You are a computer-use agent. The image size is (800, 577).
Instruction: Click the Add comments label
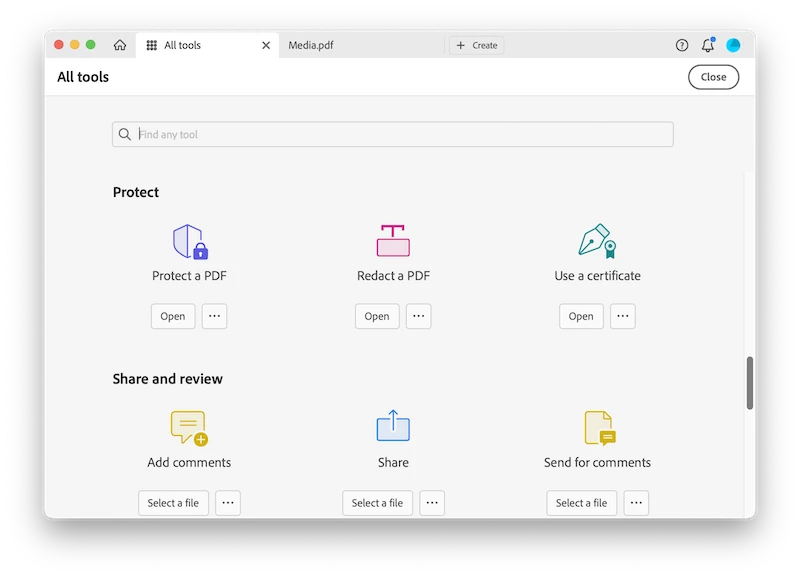[189, 463]
